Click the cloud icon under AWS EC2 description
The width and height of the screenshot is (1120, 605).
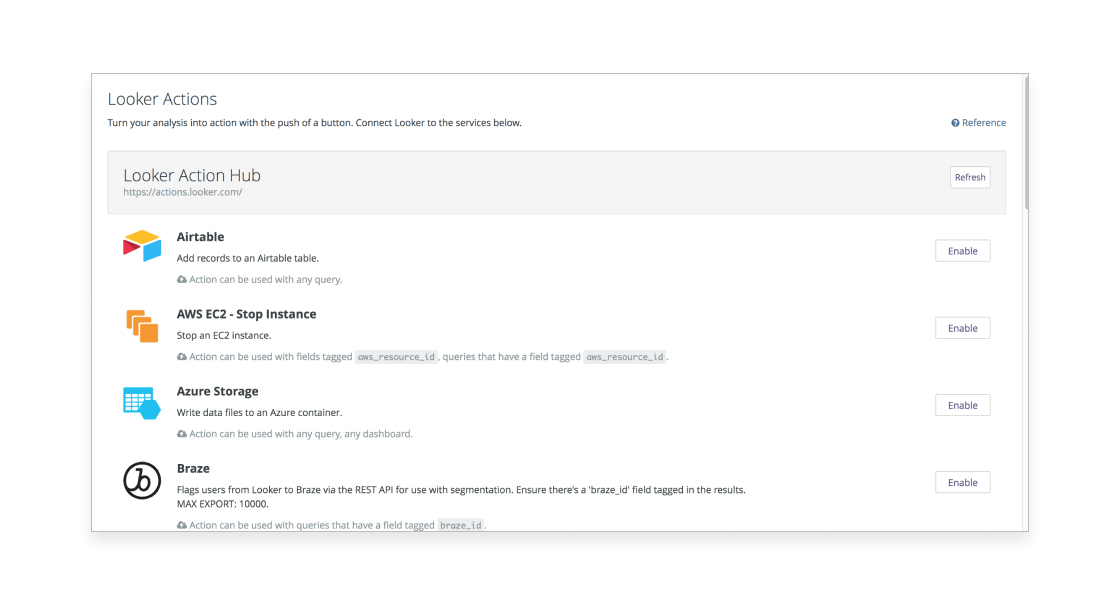click(x=182, y=356)
